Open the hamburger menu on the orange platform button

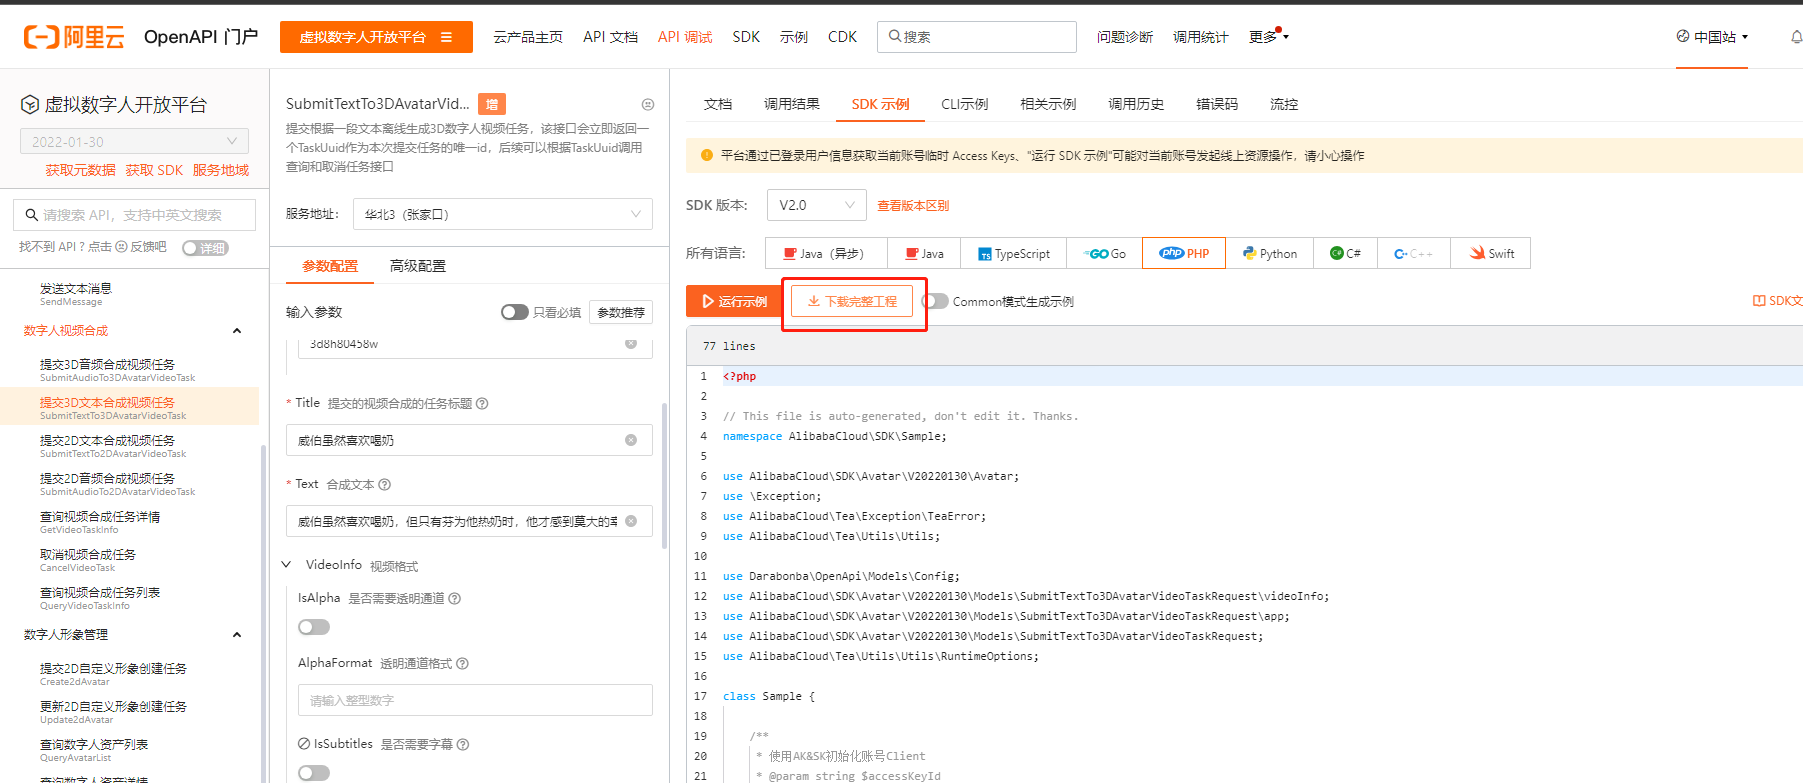(446, 37)
